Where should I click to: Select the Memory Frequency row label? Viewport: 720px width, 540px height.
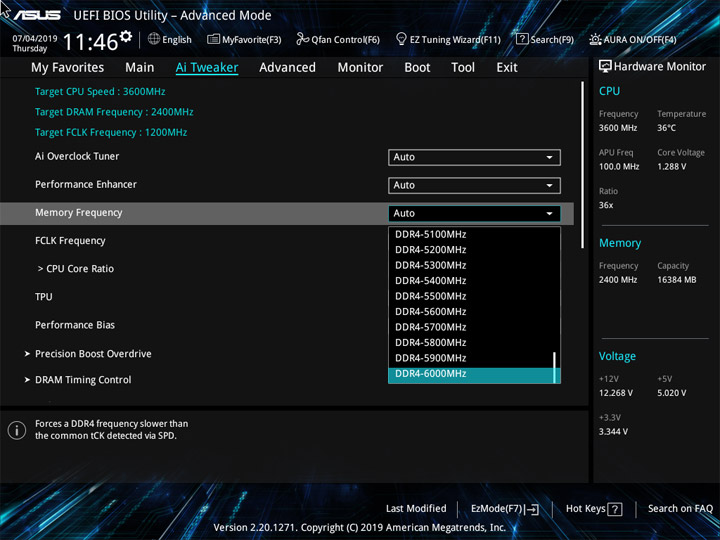pos(79,213)
